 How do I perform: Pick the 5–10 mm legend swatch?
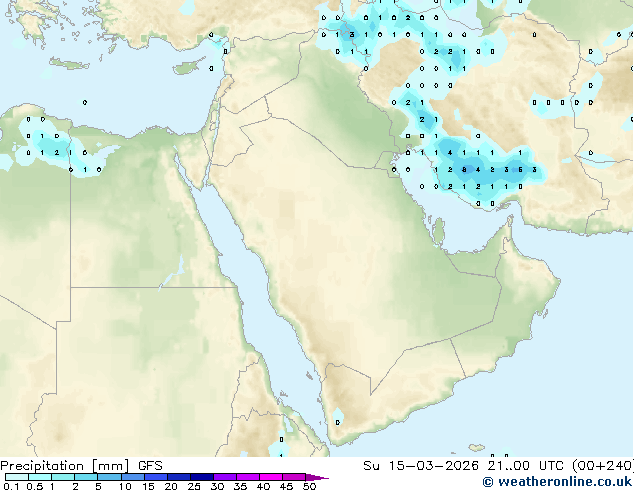coord(109,477)
